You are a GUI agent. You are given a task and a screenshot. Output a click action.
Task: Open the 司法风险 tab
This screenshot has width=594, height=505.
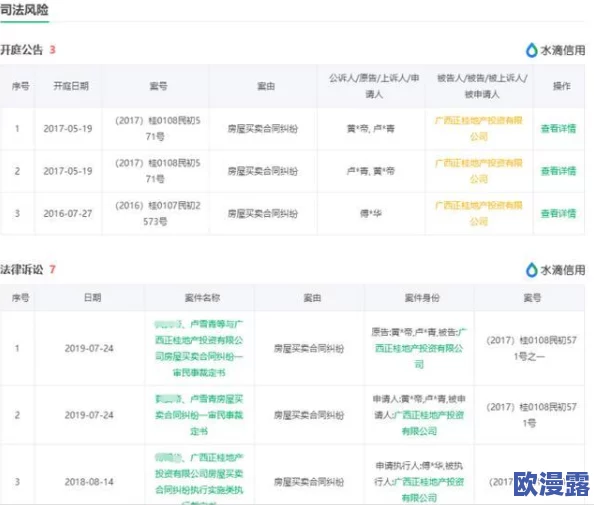(24, 10)
